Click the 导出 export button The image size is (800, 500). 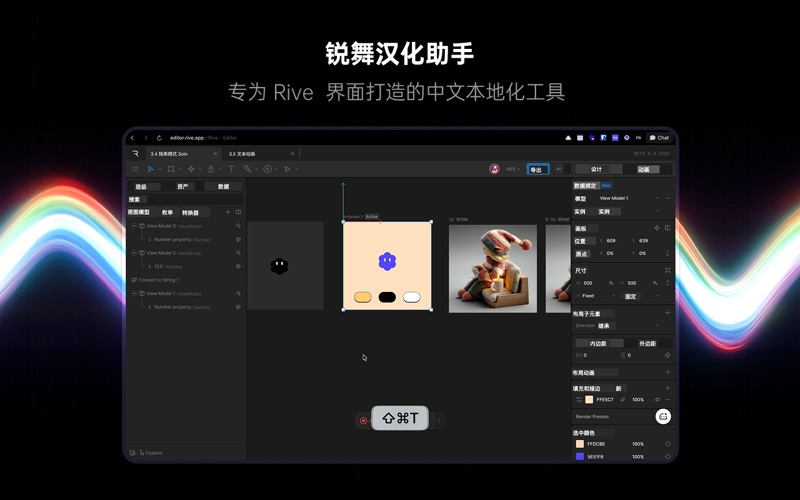pyautogui.click(x=538, y=169)
